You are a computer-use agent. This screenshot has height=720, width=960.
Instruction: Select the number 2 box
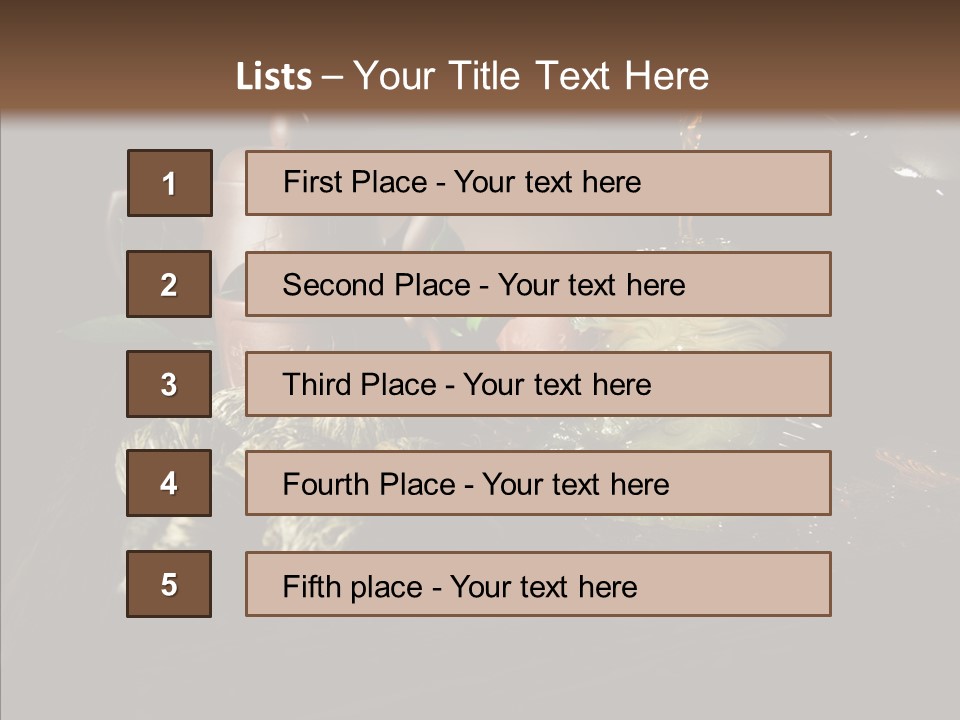coord(169,284)
